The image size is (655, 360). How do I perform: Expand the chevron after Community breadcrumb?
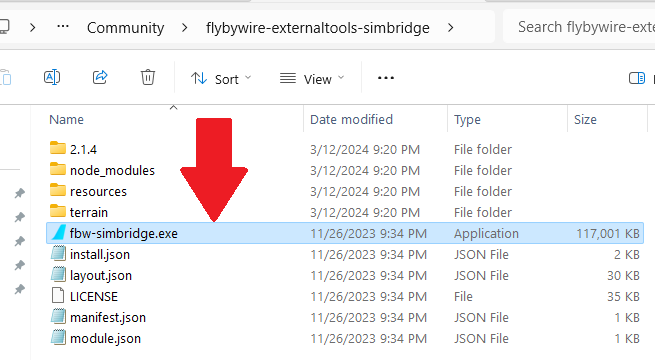[185, 28]
